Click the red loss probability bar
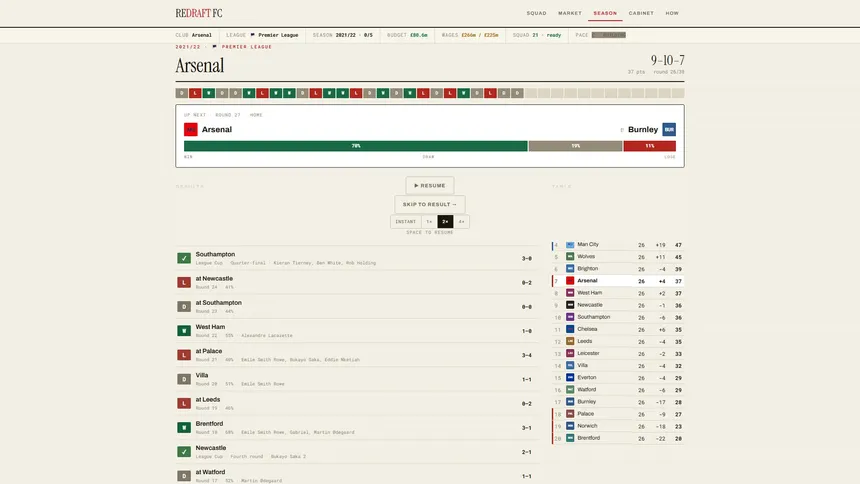Viewport: 860px width, 484px height. point(649,146)
